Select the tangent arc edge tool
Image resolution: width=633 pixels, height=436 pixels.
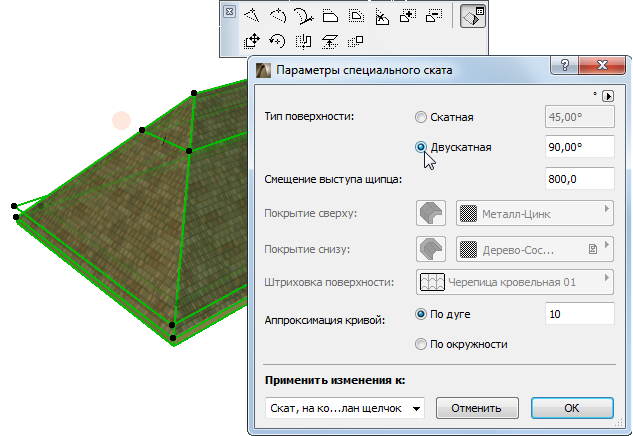point(303,17)
